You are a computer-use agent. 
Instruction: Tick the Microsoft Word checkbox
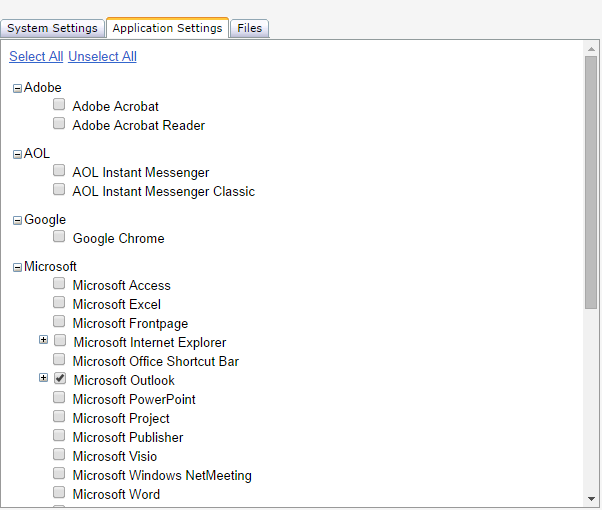[59, 492]
